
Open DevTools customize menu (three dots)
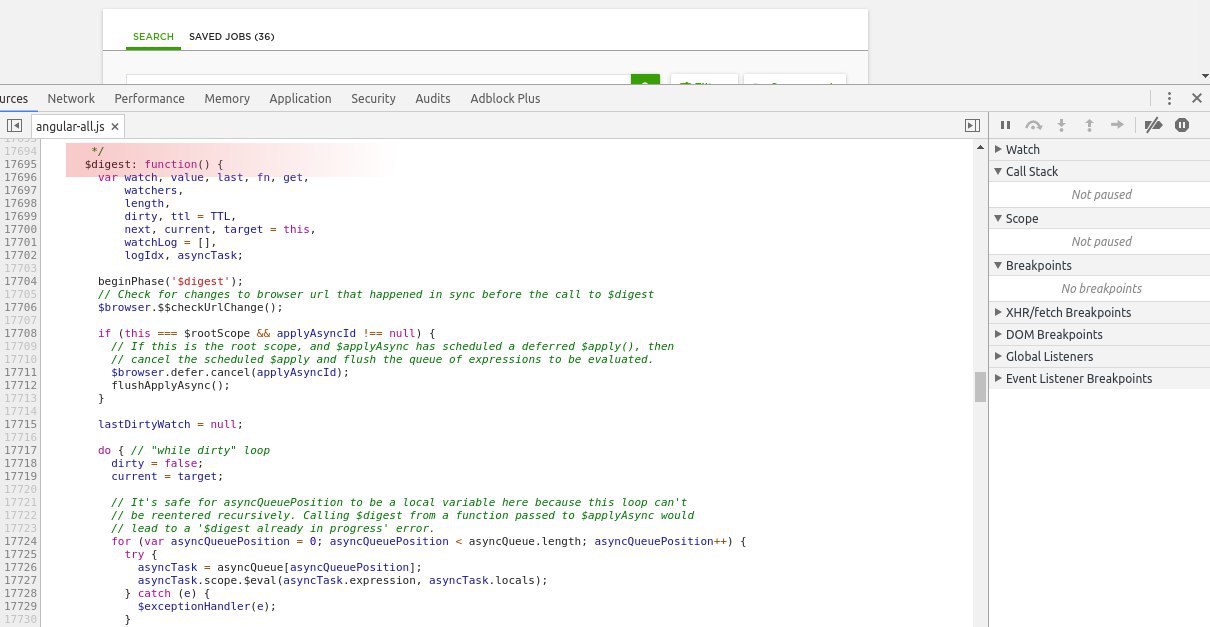coord(1169,98)
